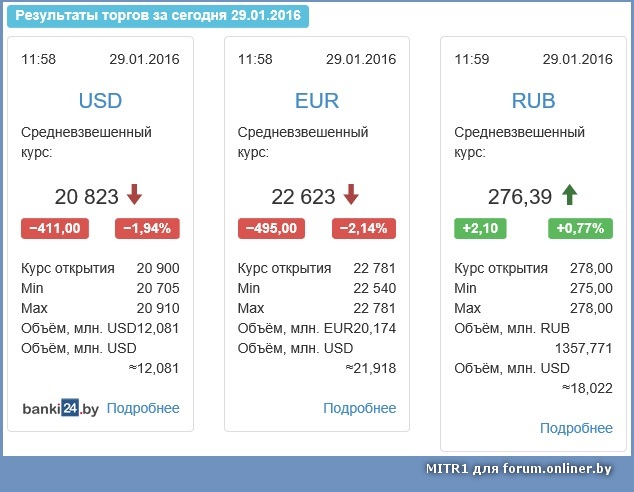Click the +2,10 green change badge

pos(480,228)
